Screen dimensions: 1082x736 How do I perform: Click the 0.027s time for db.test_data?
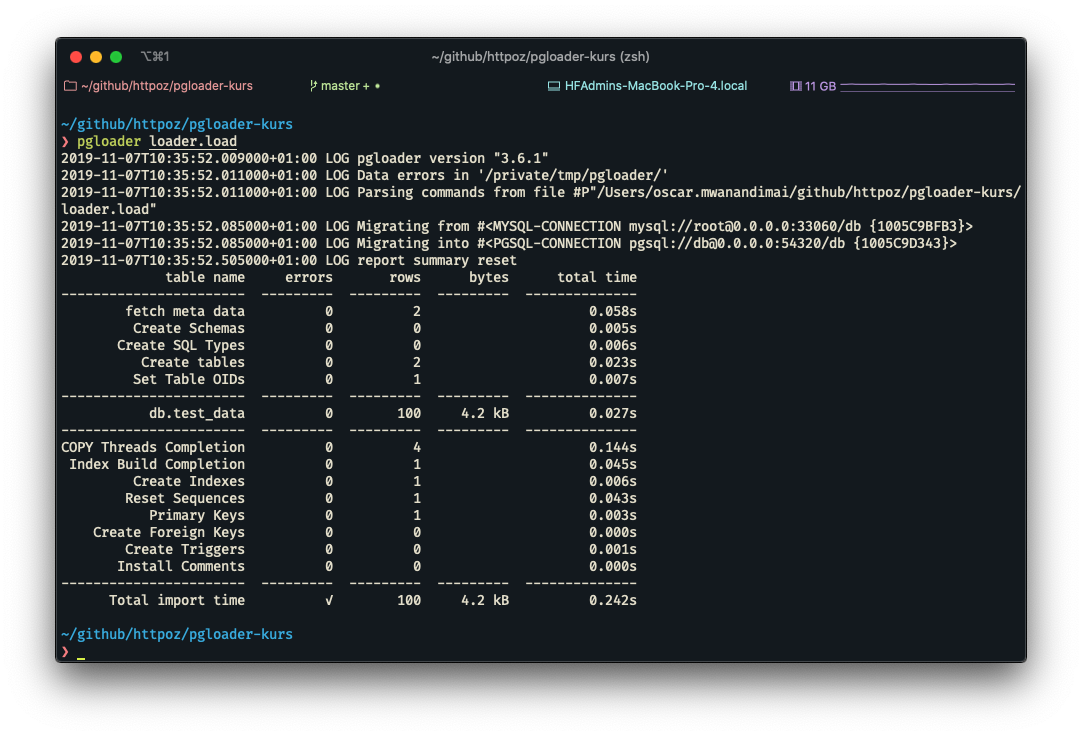point(613,413)
